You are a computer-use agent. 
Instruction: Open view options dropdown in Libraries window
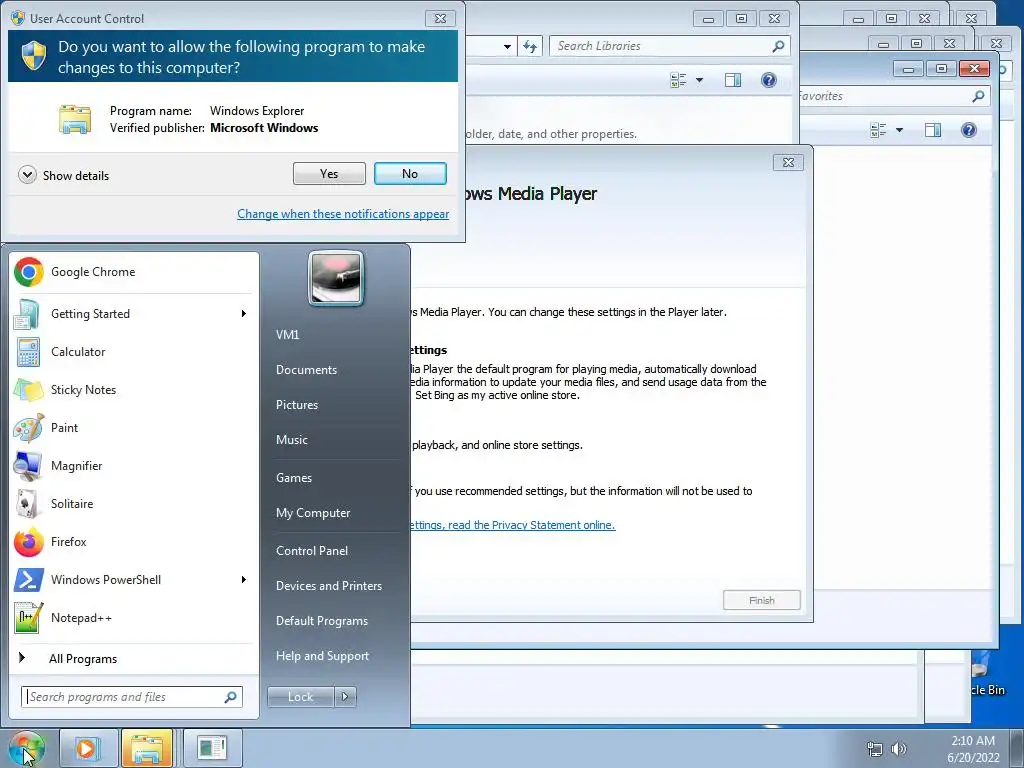[699, 80]
